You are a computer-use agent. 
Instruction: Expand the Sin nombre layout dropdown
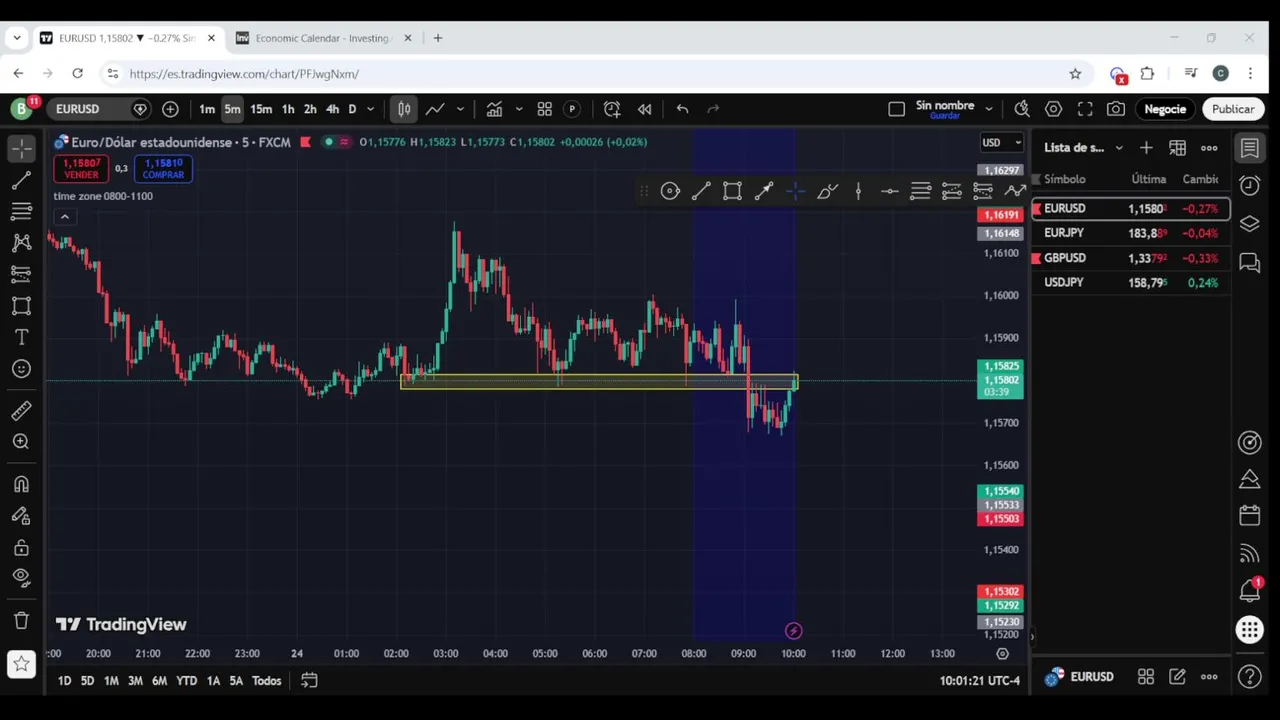[x=988, y=109]
